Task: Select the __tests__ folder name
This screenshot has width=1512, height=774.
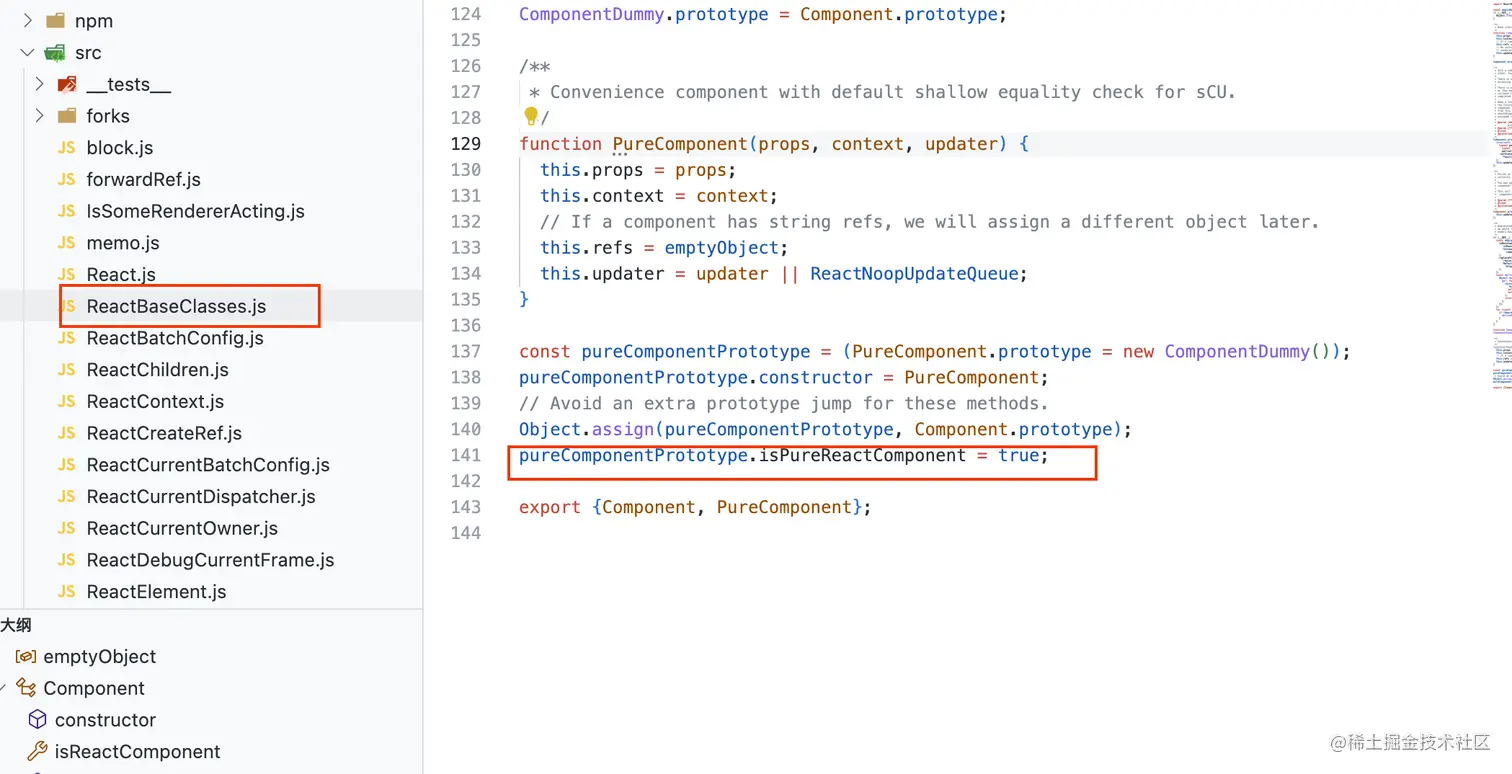Action: (x=129, y=84)
